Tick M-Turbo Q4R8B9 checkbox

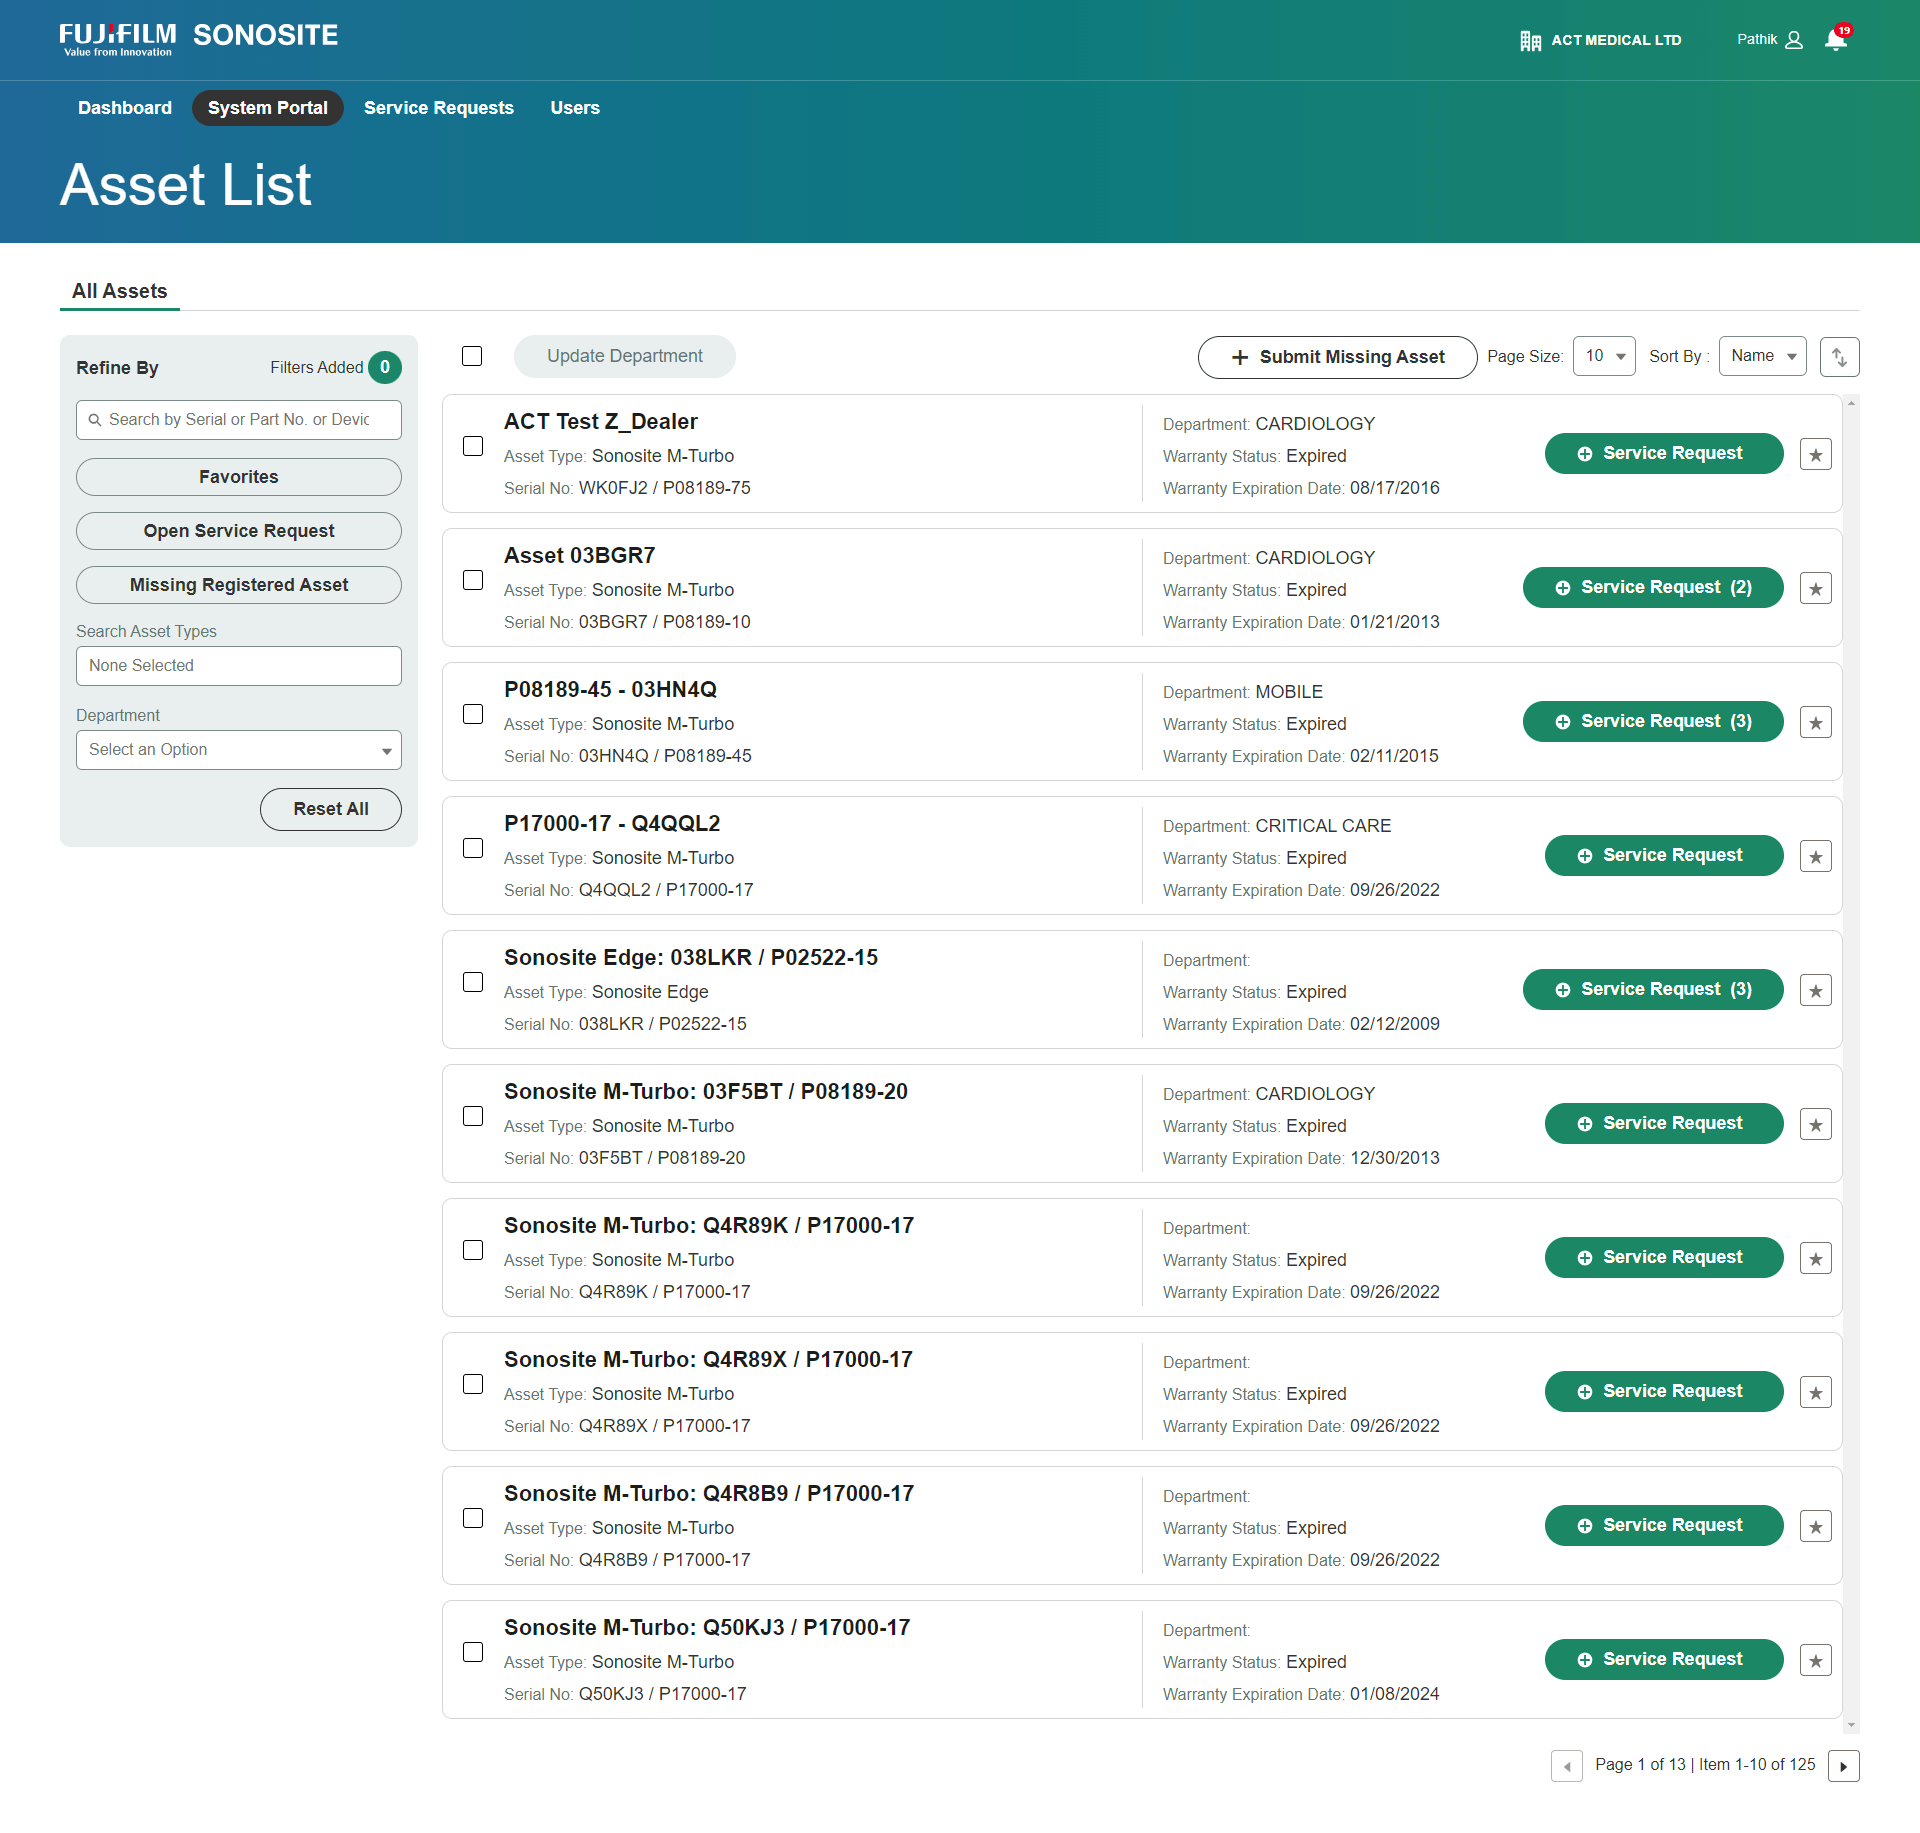473,1518
